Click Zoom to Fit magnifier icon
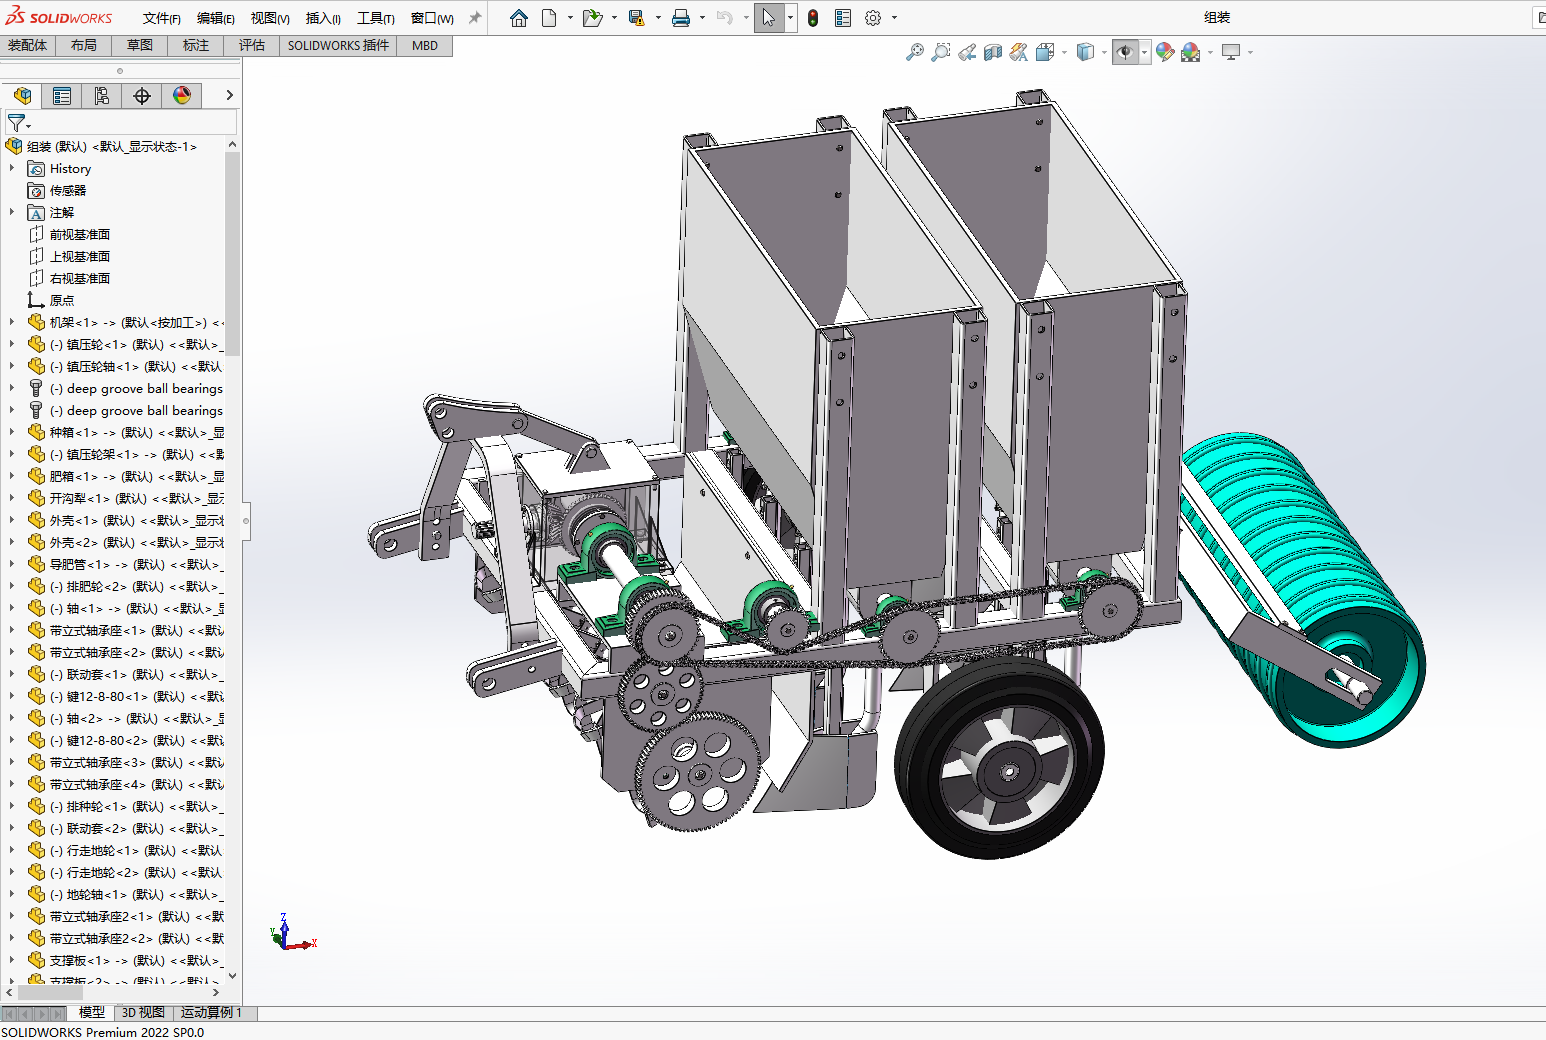 point(914,52)
